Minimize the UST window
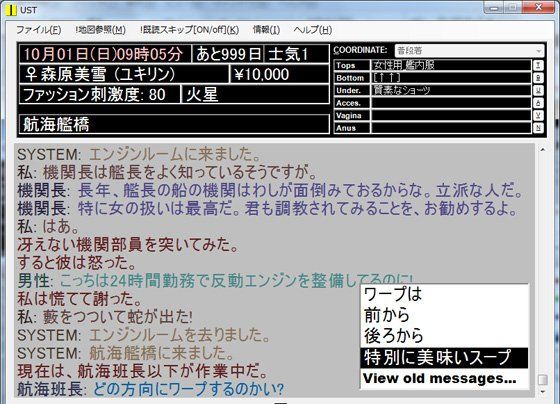 pos(495,7)
